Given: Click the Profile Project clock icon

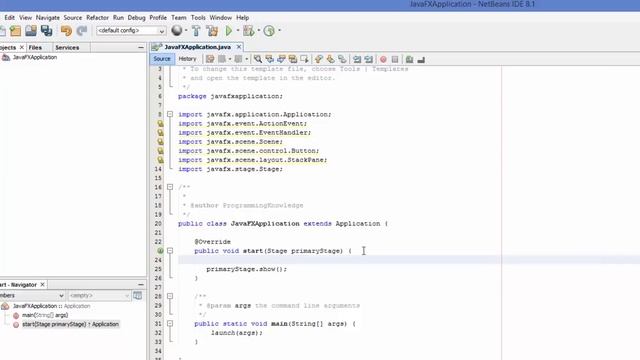Looking at the screenshot, I should pyautogui.click(x=269, y=31).
